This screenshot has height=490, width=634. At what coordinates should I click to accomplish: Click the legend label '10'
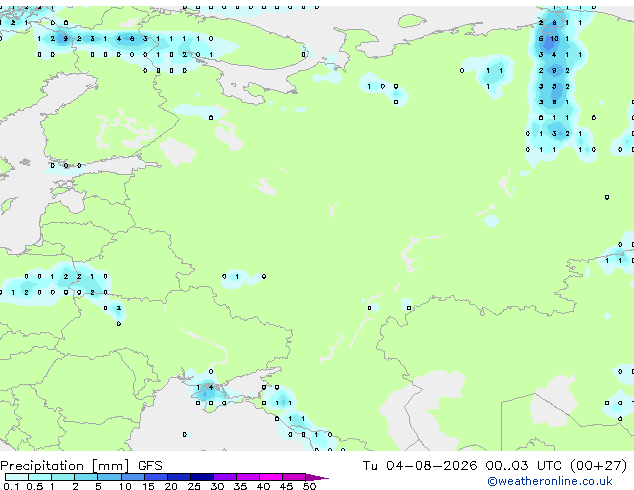[125, 486]
